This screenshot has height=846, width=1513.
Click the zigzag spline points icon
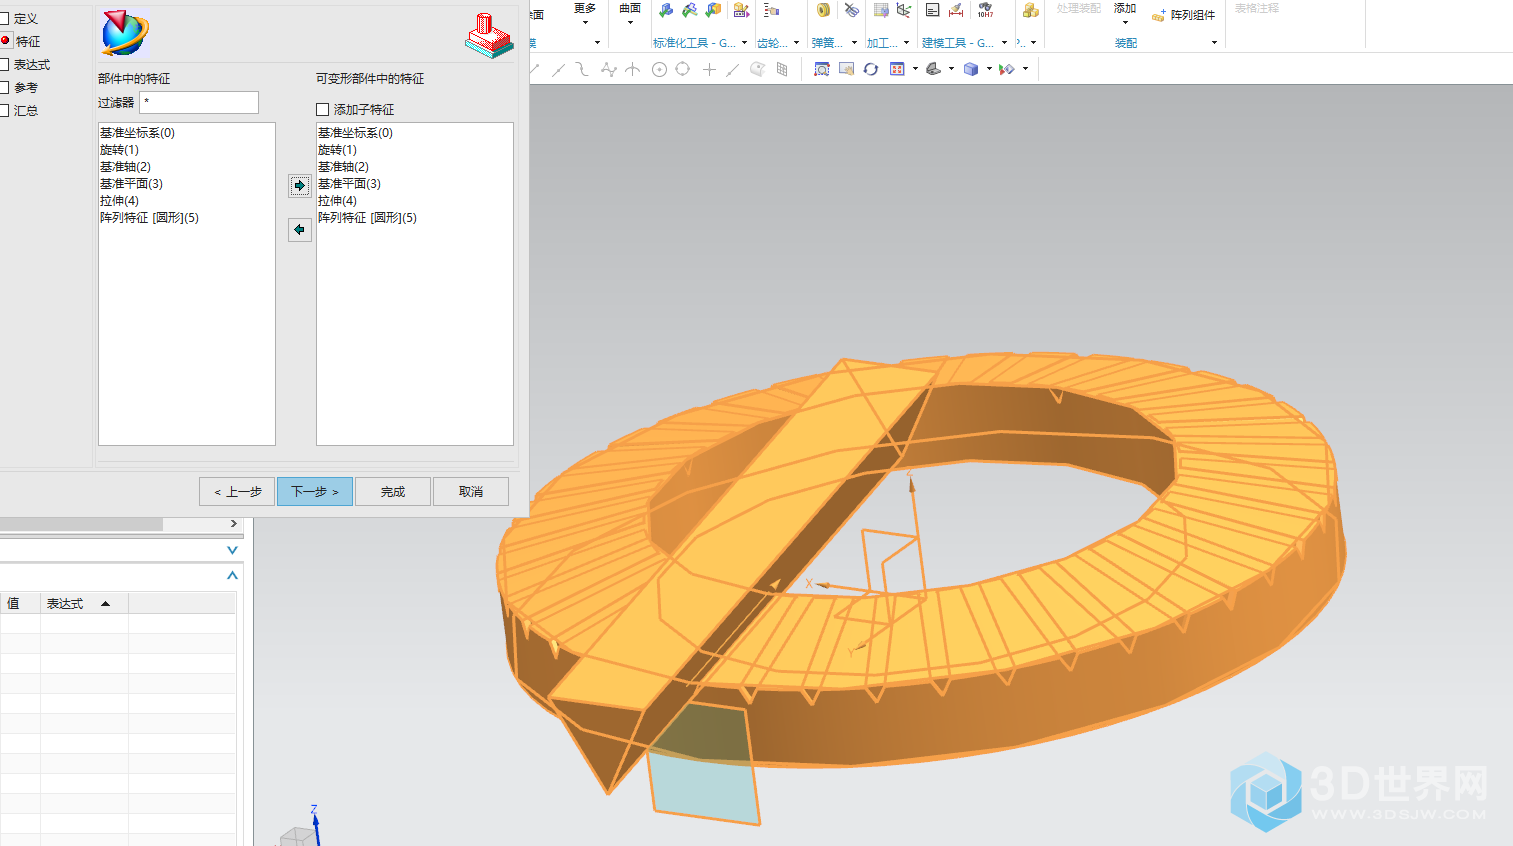pos(608,69)
